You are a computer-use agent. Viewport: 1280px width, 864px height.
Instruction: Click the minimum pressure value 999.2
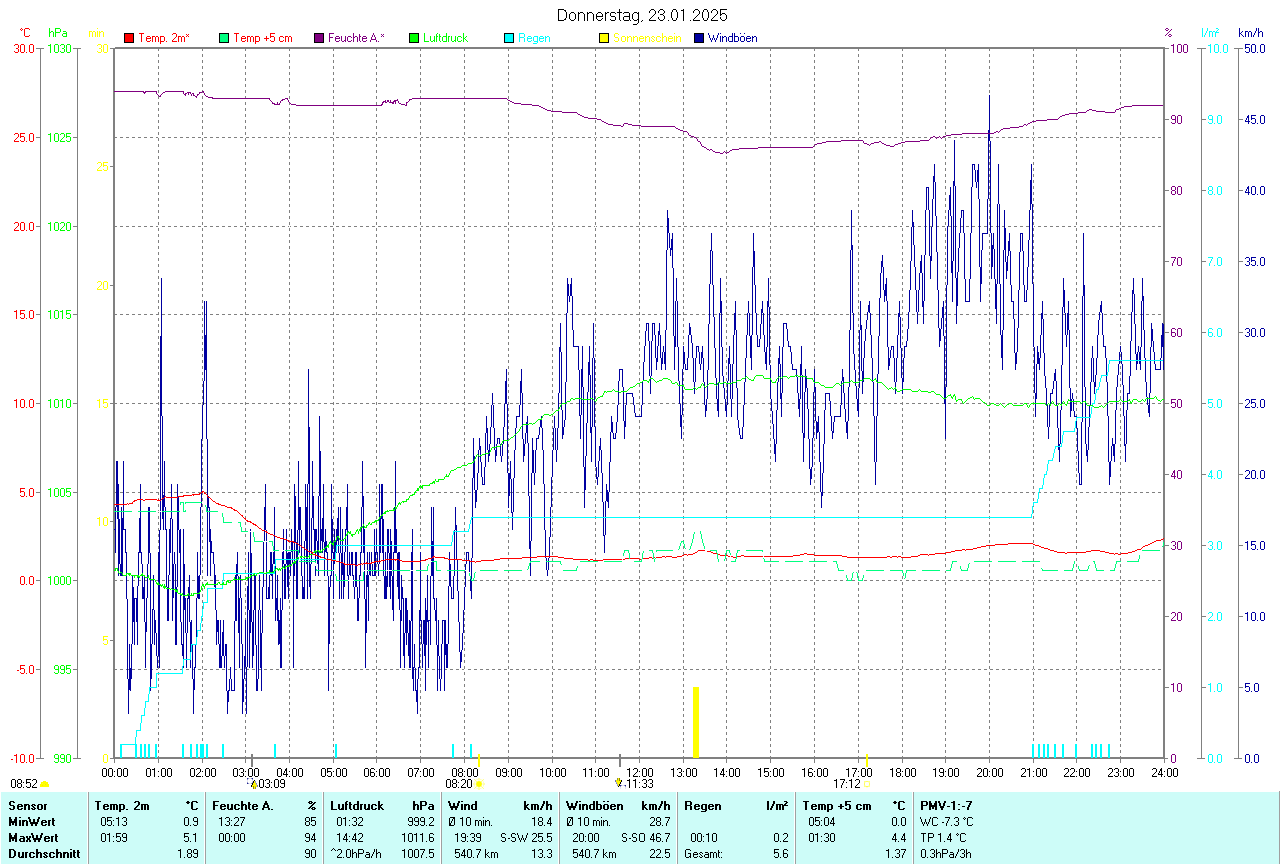[x=420, y=821]
